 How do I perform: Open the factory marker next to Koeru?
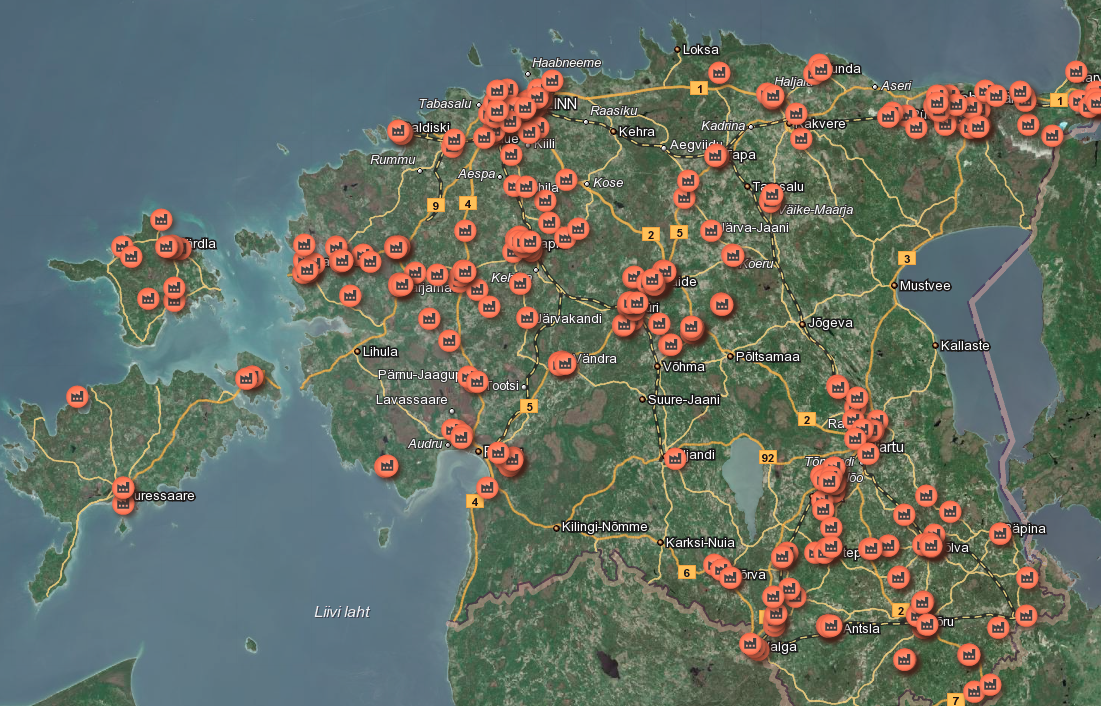(x=733, y=255)
